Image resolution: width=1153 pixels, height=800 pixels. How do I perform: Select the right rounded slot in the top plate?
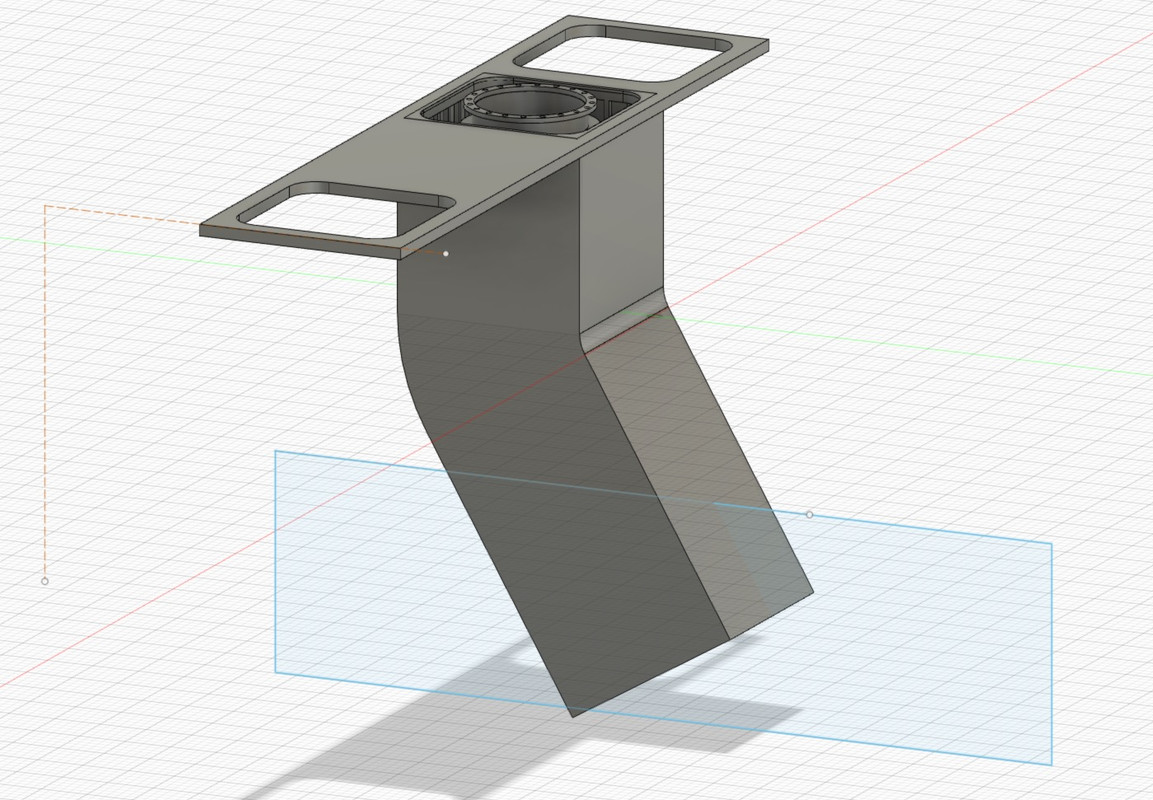[x=624, y=53]
